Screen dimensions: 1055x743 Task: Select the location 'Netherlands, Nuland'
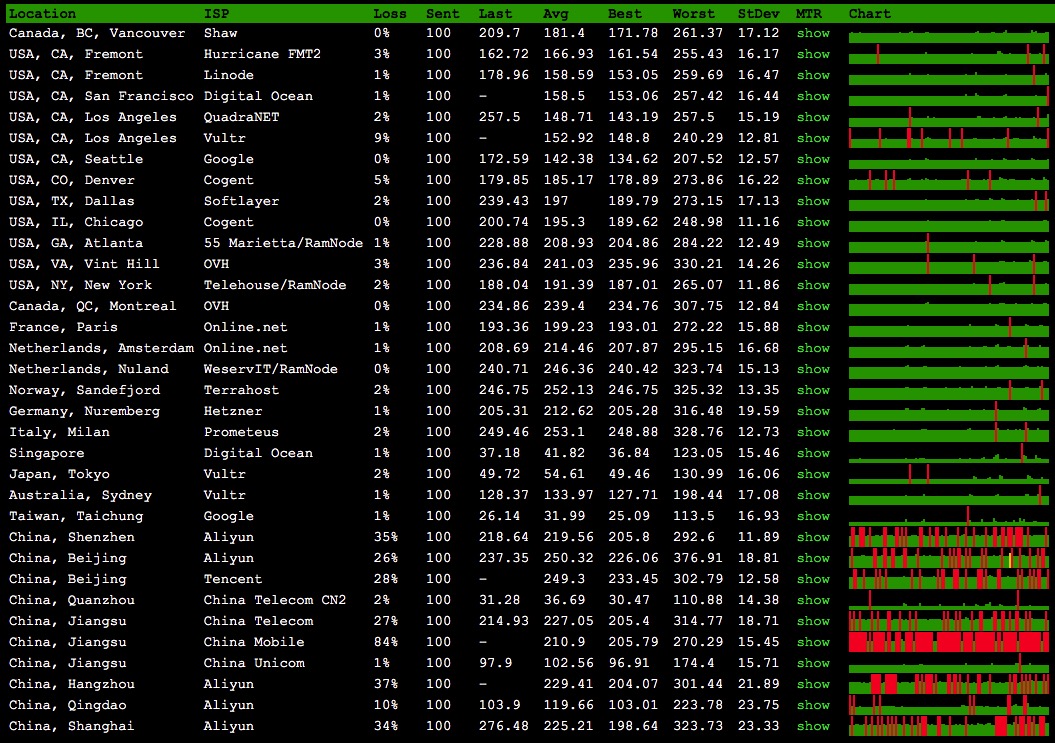pos(89,369)
